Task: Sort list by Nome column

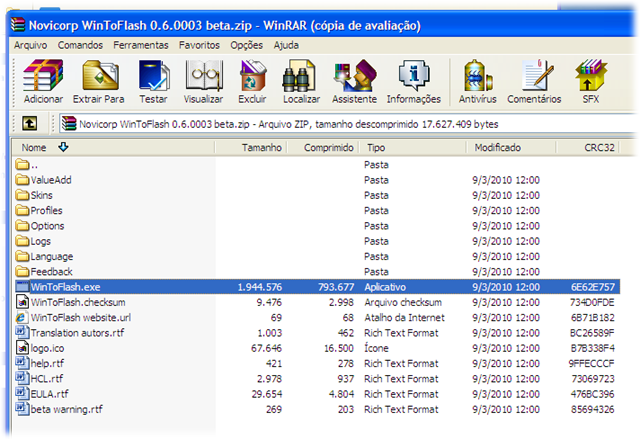Action: click(x=113, y=147)
